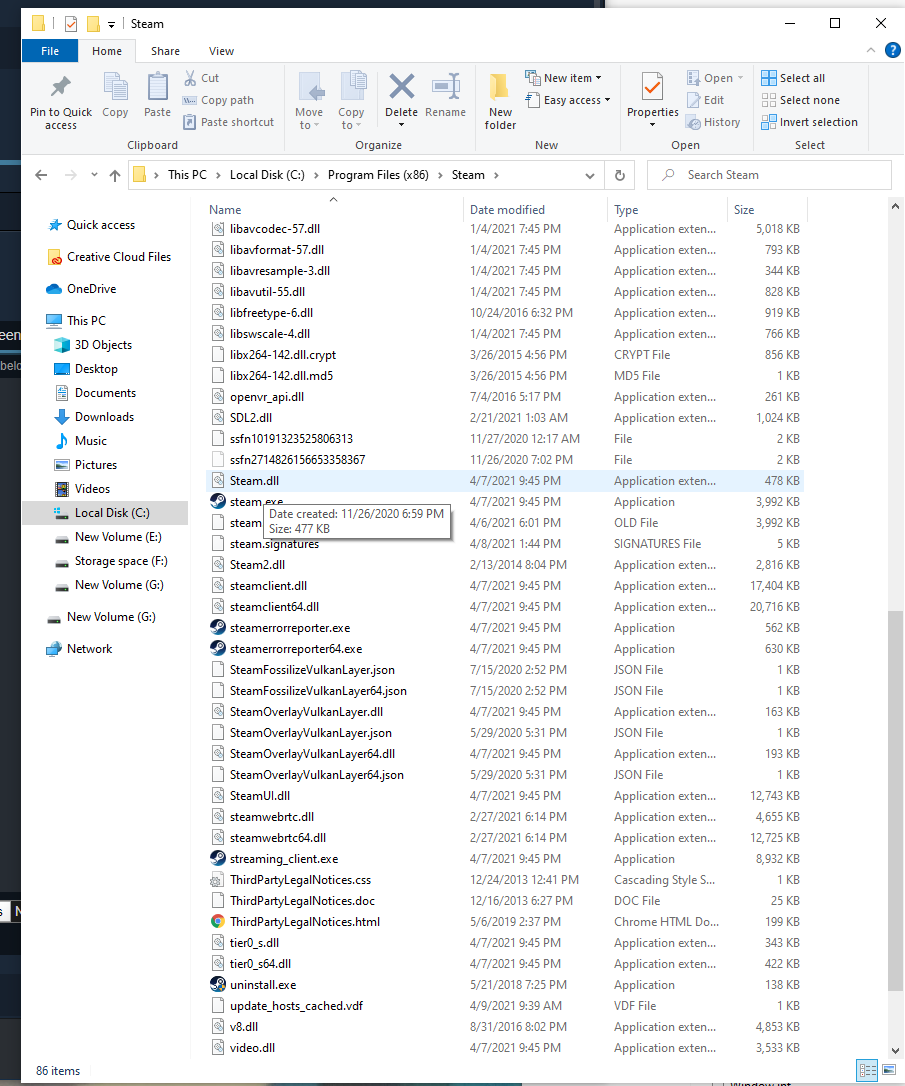
Task: Click the Rename icon
Action: click(x=446, y=87)
